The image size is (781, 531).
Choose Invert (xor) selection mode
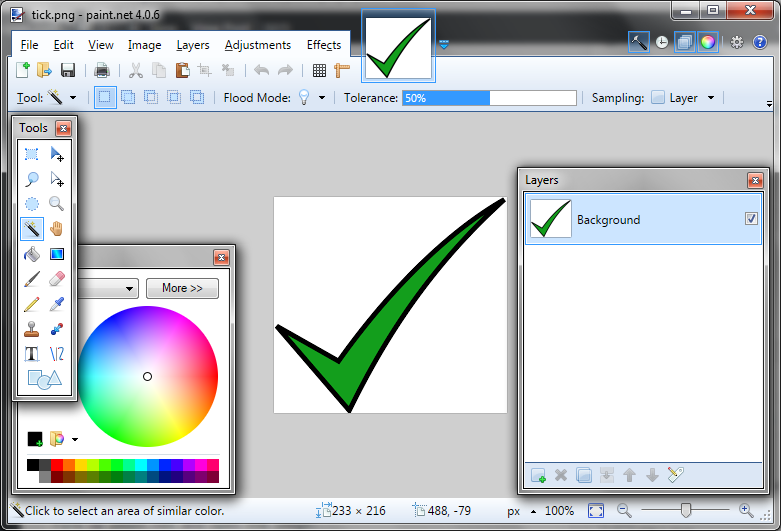pos(197,98)
